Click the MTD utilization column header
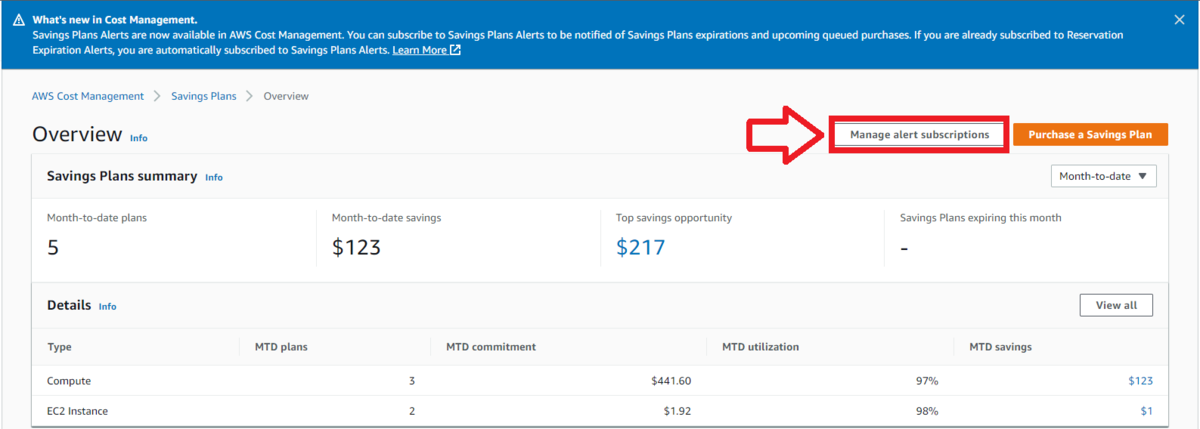Image resolution: width=1200 pixels, height=429 pixels. tap(760, 347)
